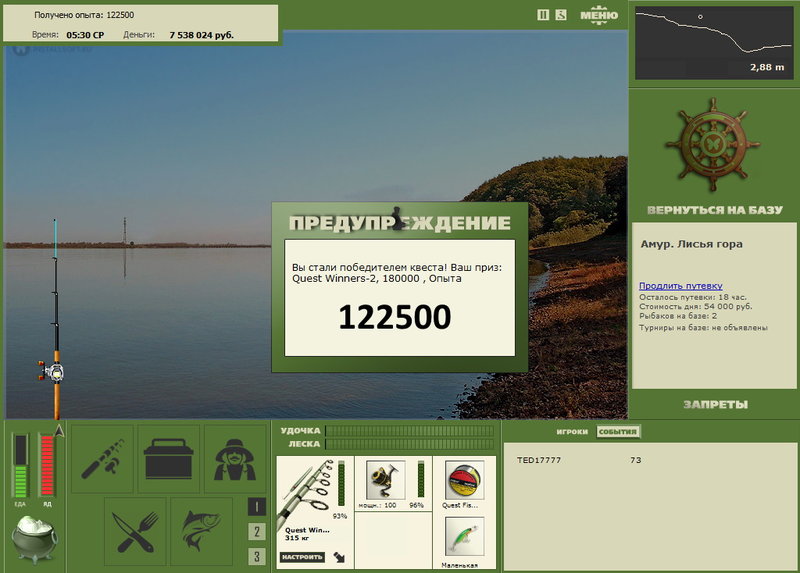Screen dimensions: 800x573
Task: Select the Quest fishing line spool
Action: [463, 480]
